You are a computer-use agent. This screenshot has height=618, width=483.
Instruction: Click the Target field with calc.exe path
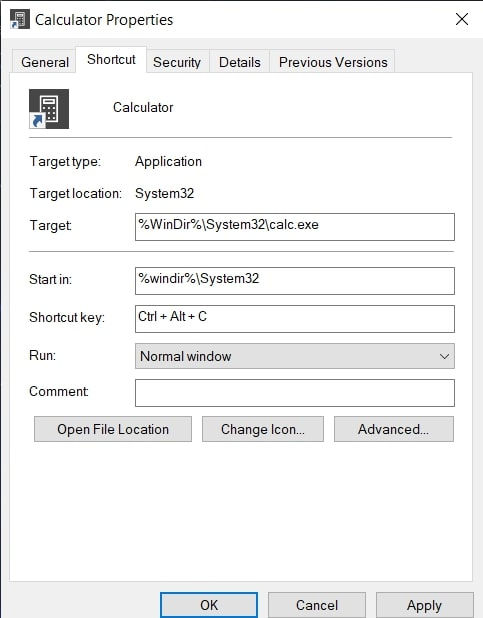pos(295,227)
